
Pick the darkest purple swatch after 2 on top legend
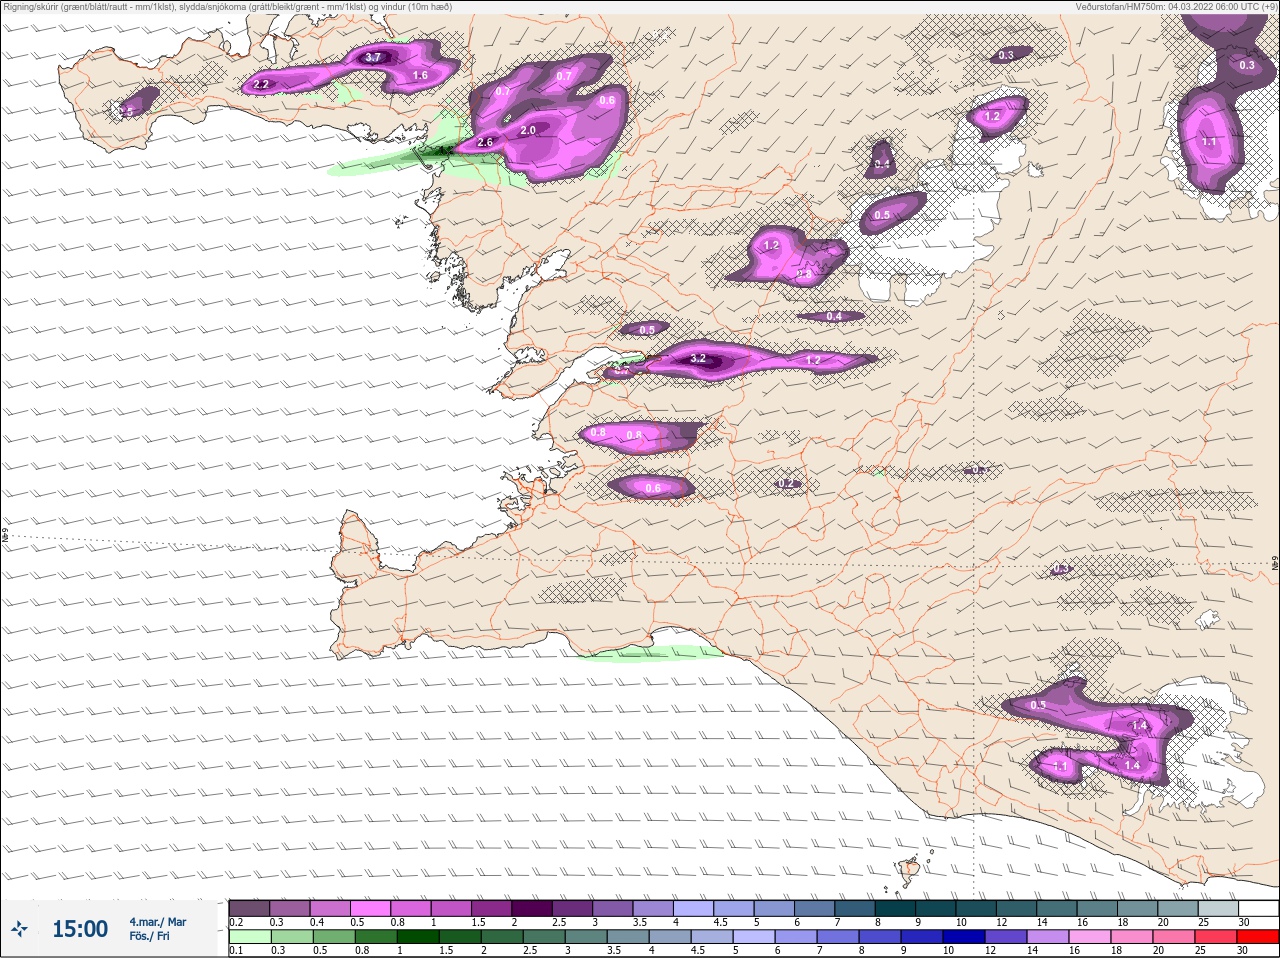tap(532, 908)
